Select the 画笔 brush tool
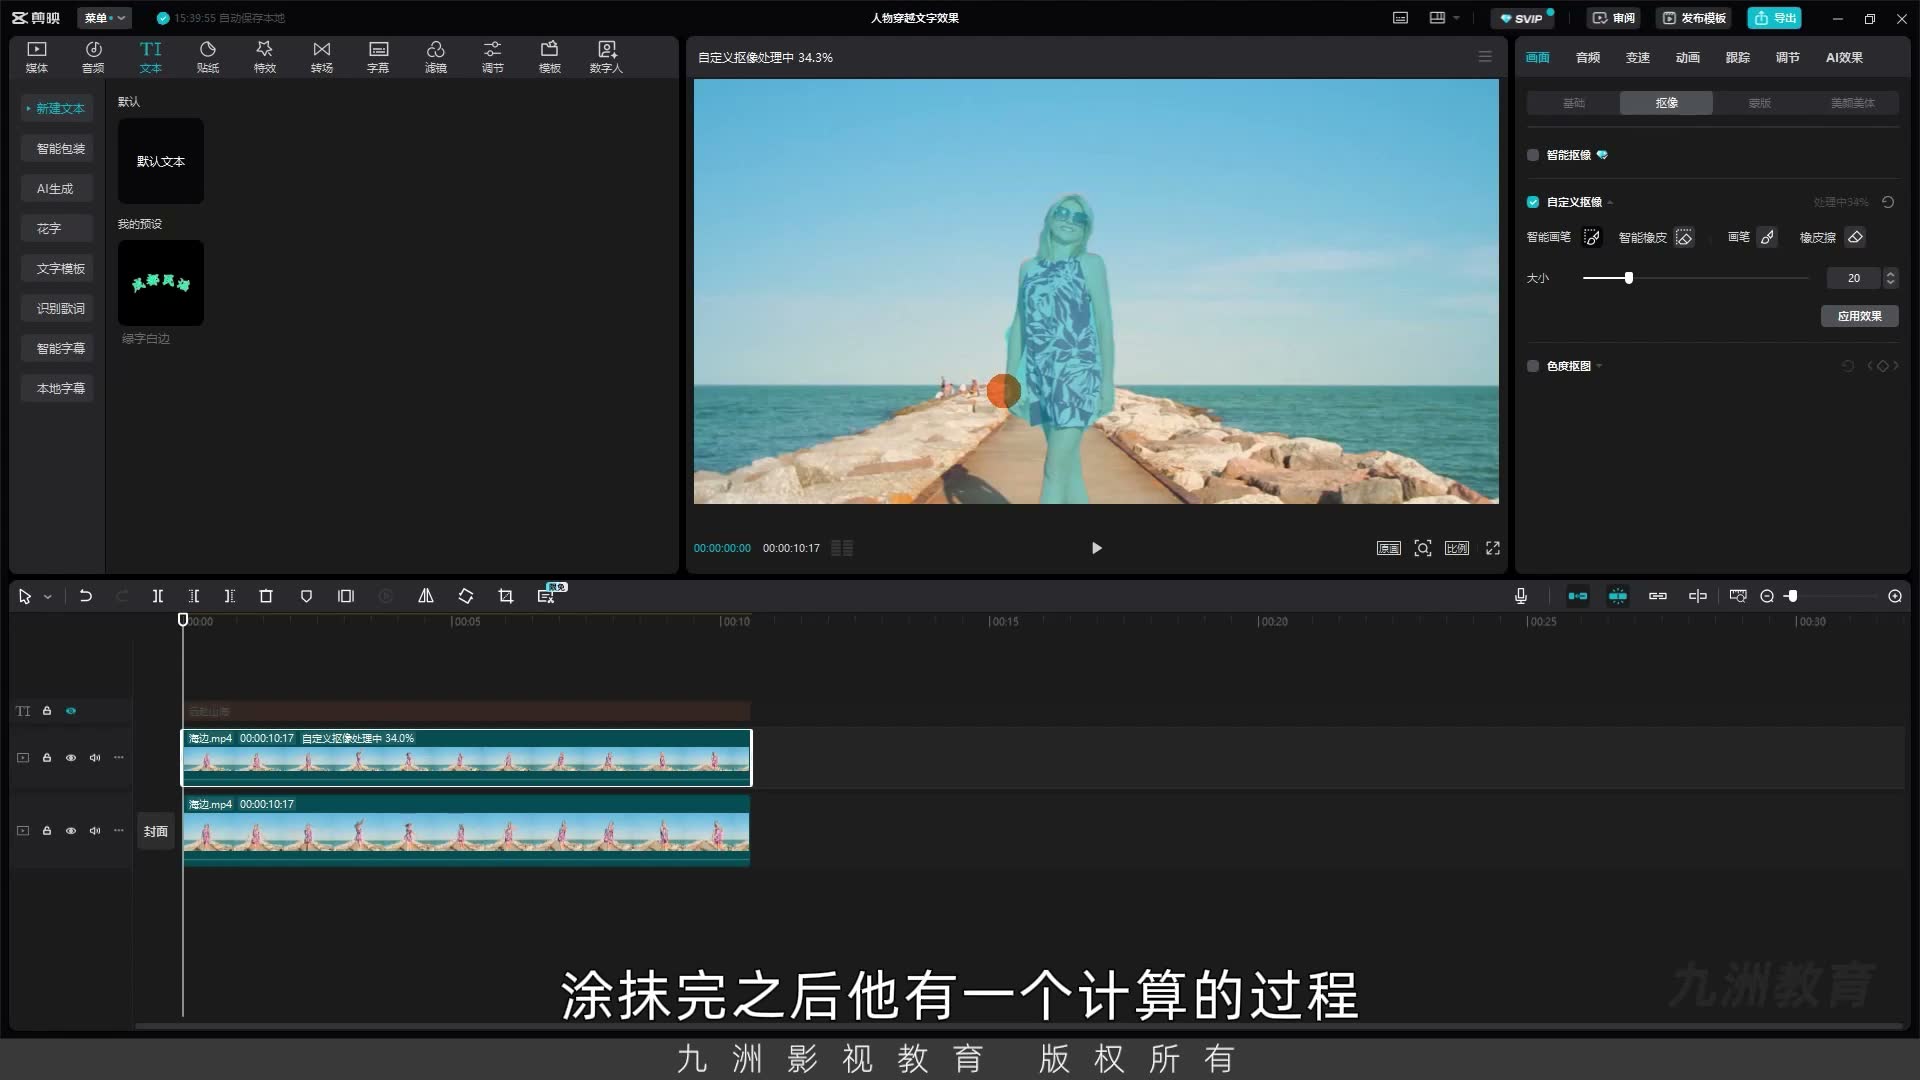This screenshot has width=1920, height=1080. point(1767,237)
